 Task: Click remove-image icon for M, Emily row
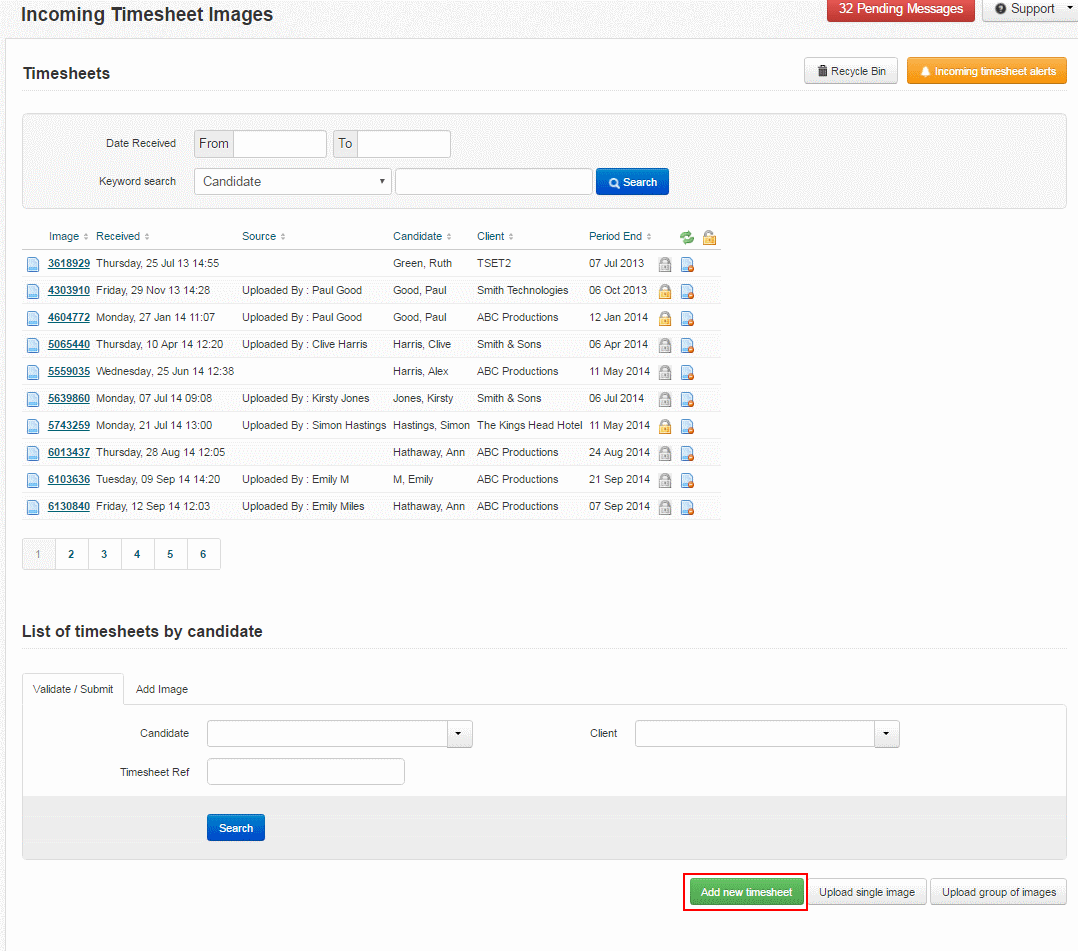click(x=687, y=480)
